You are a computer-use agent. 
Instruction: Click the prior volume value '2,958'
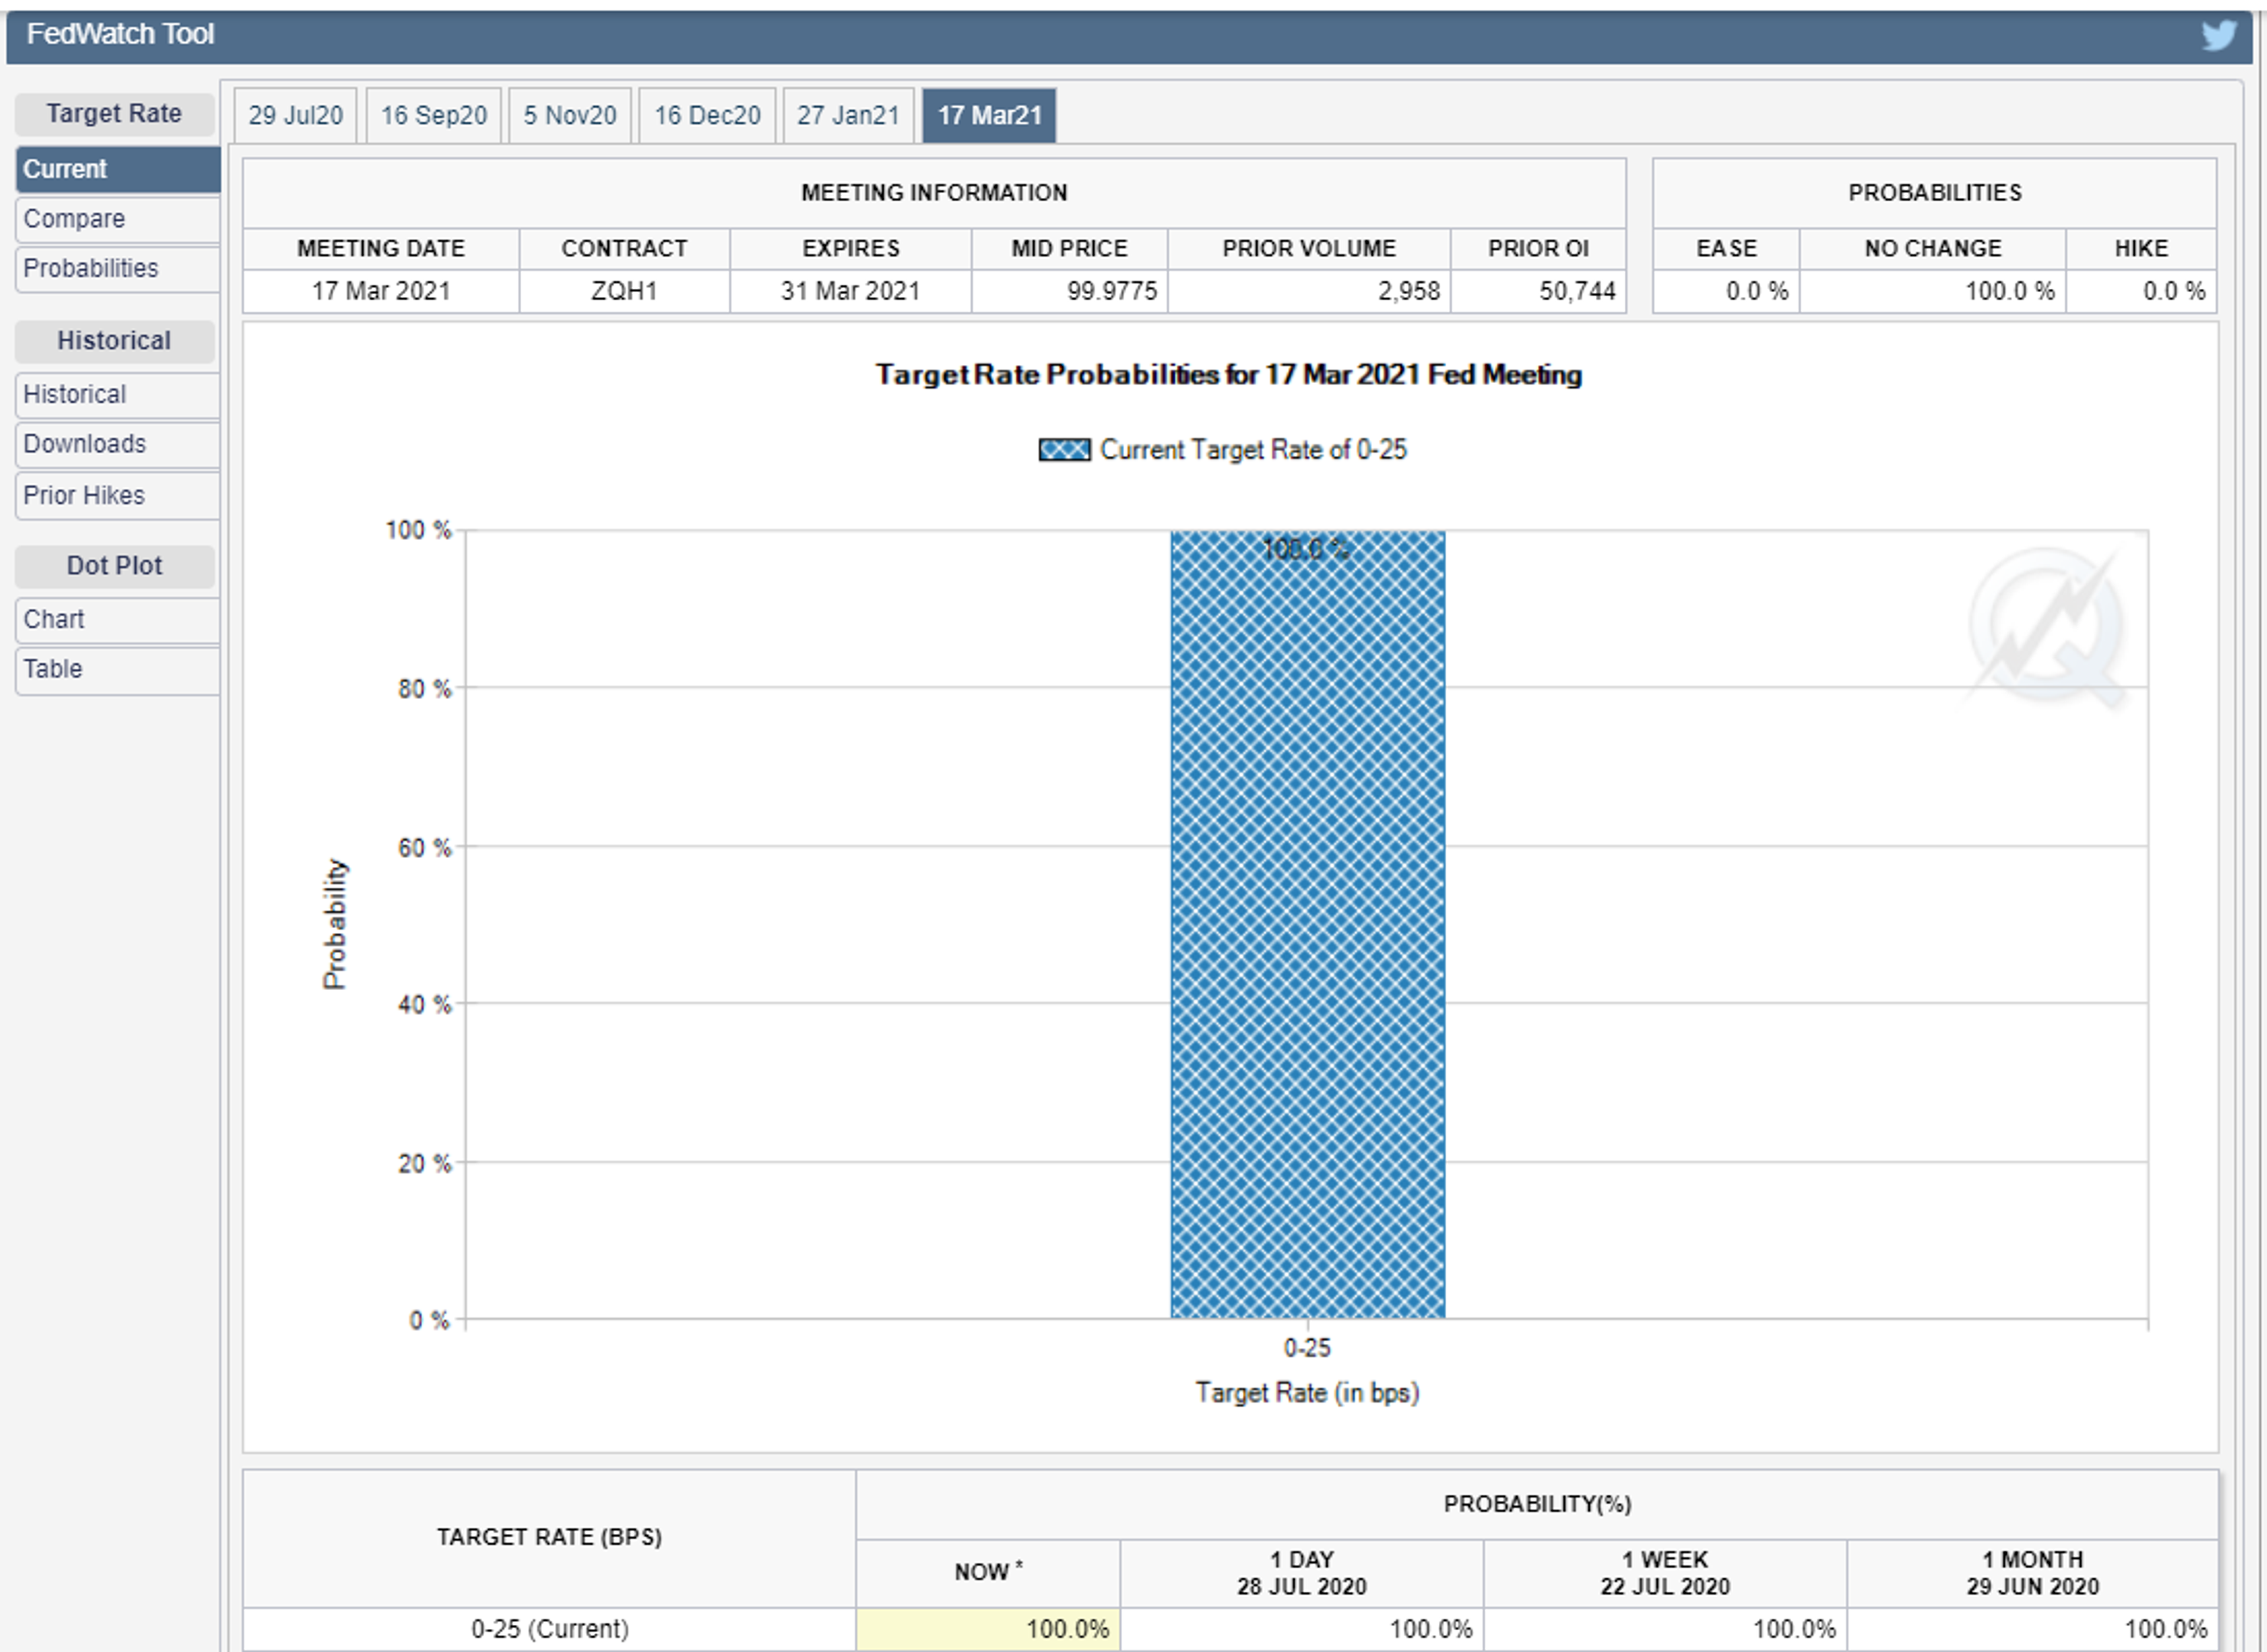click(1408, 291)
